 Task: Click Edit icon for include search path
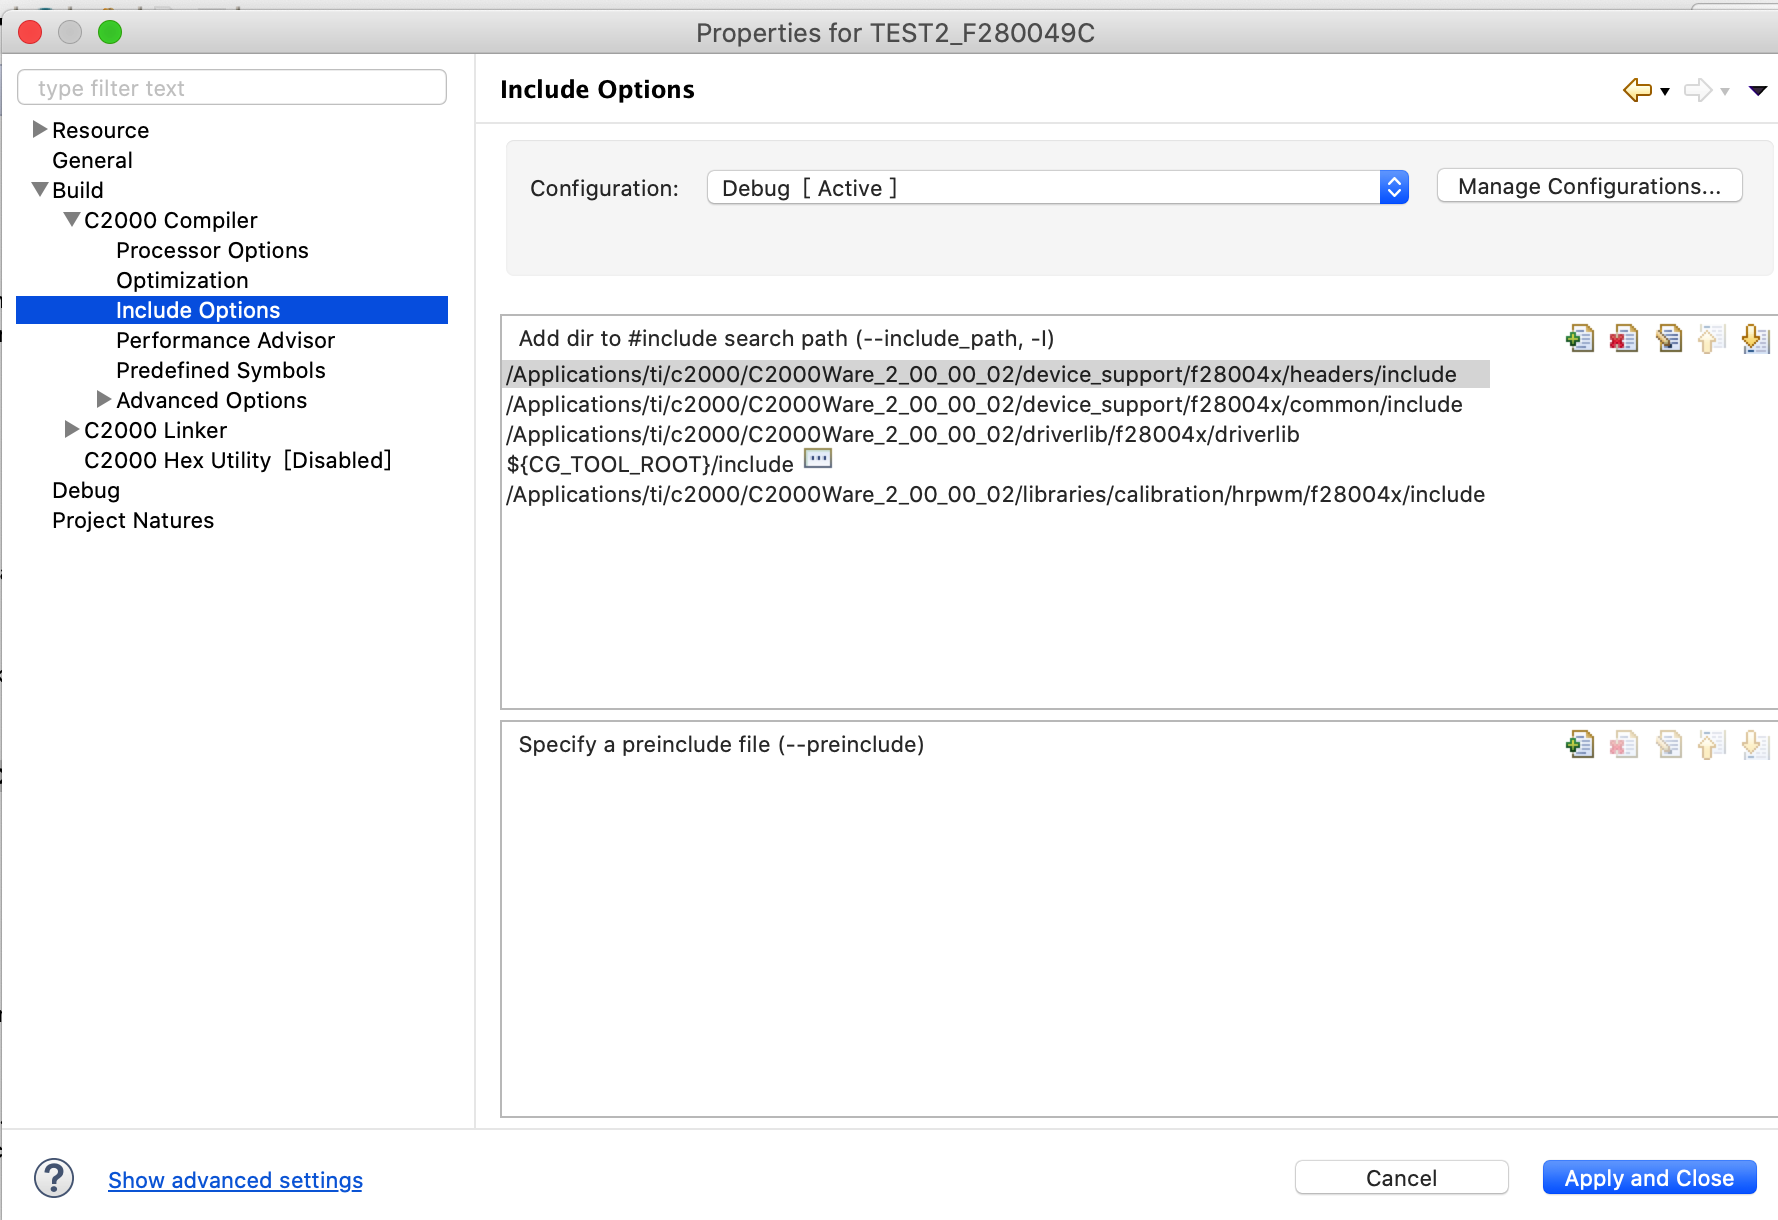[1668, 339]
